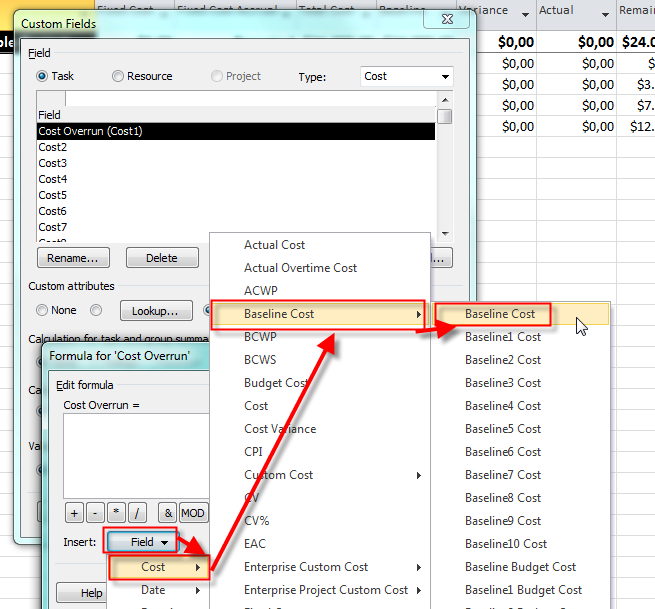Click the Actual column filter arrow
Screen dimensions: 655x609
[x=604, y=12]
